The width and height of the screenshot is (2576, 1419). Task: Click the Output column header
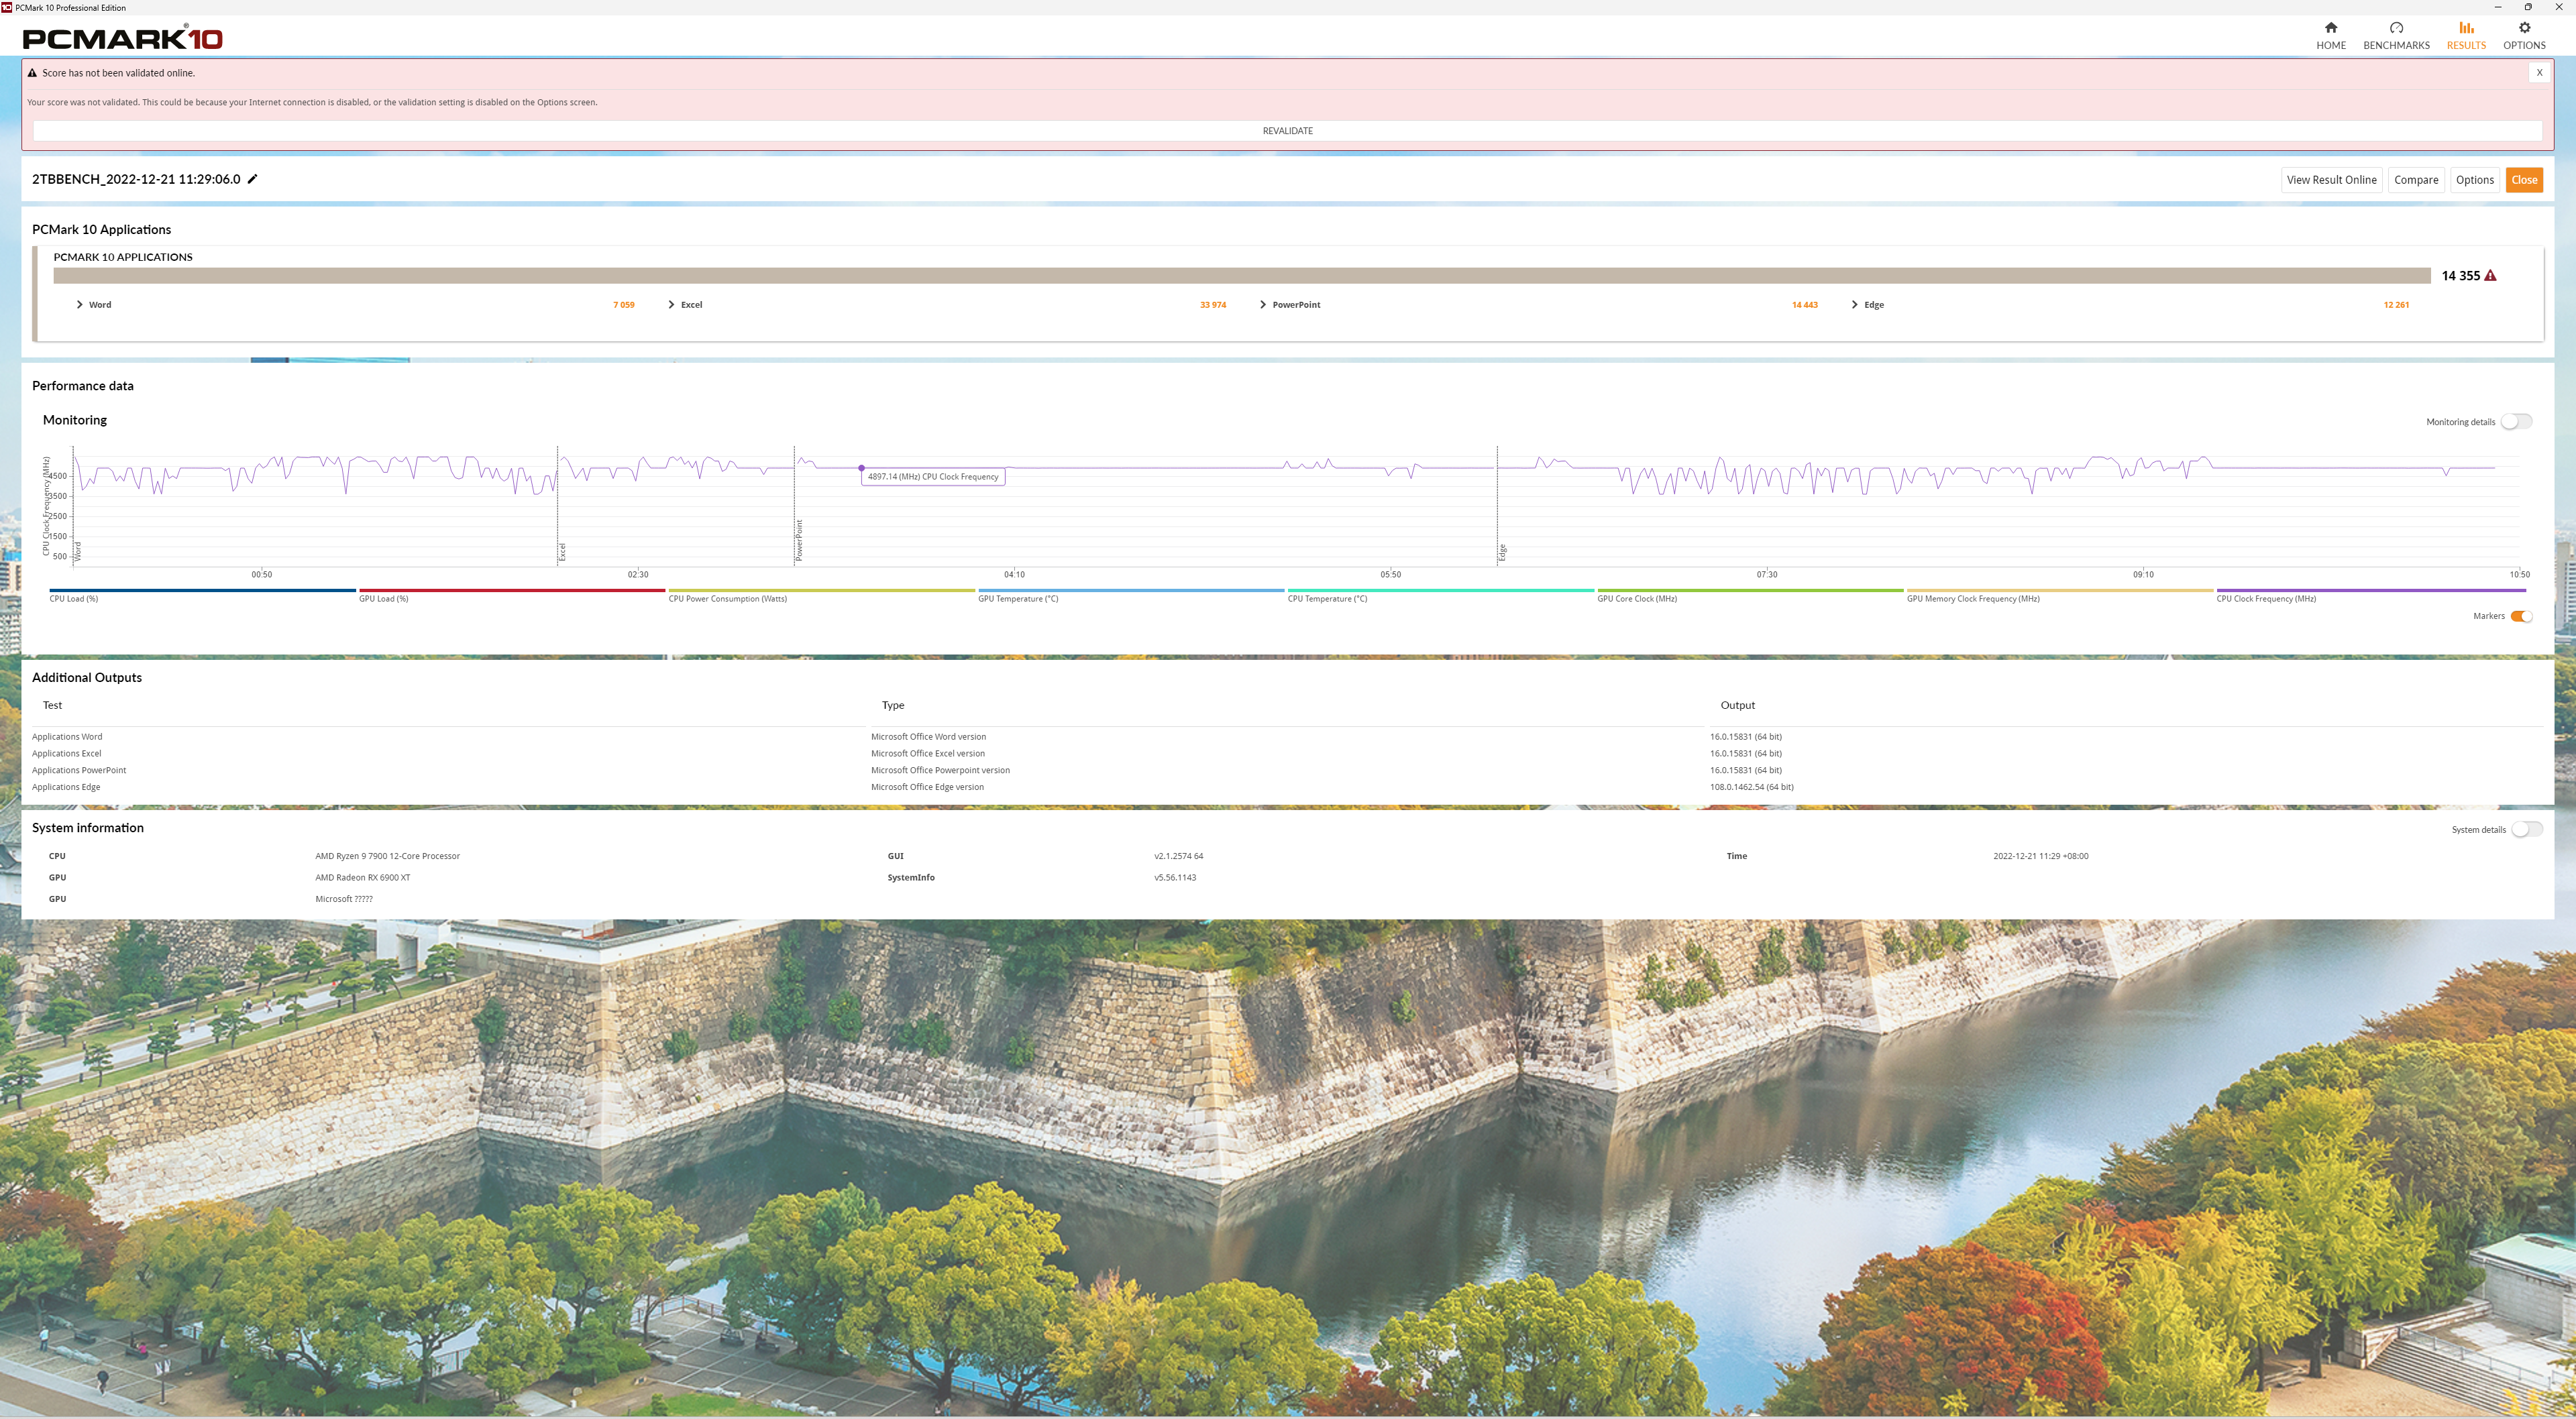tap(1737, 705)
